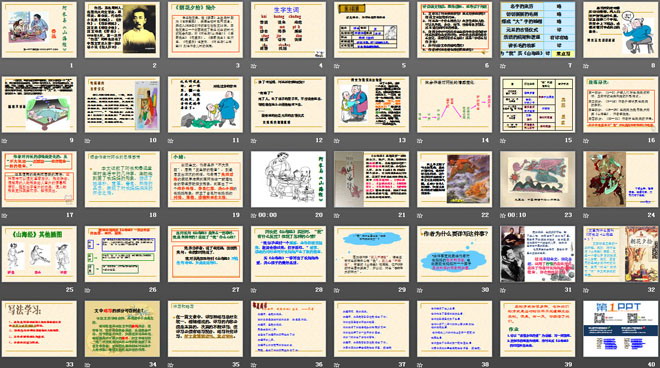Click the animation star under slide 16
The height and width of the screenshot is (368, 660).
click(586, 141)
